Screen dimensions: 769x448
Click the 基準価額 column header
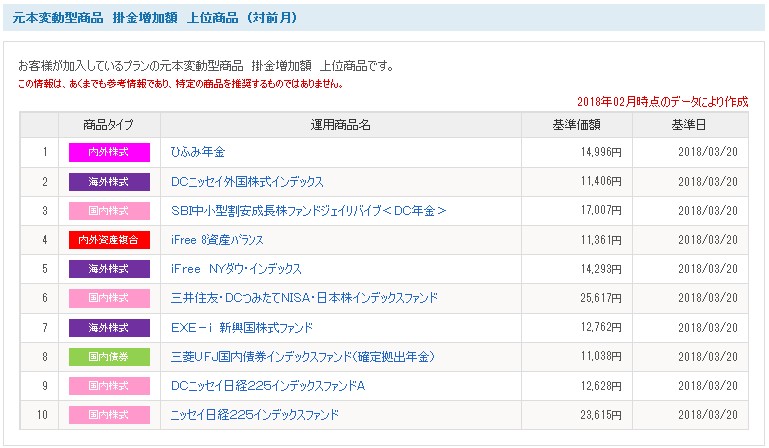coord(577,125)
